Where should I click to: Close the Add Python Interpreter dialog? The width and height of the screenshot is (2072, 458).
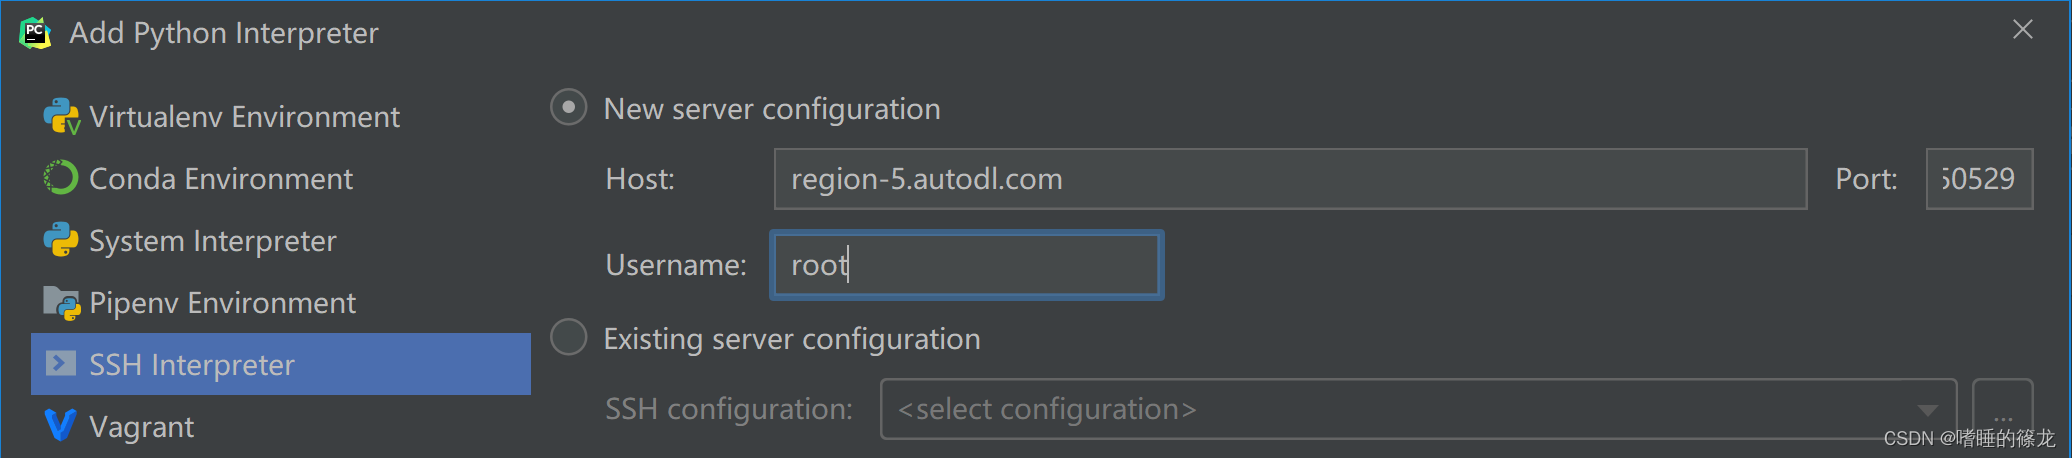coord(2023,30)
